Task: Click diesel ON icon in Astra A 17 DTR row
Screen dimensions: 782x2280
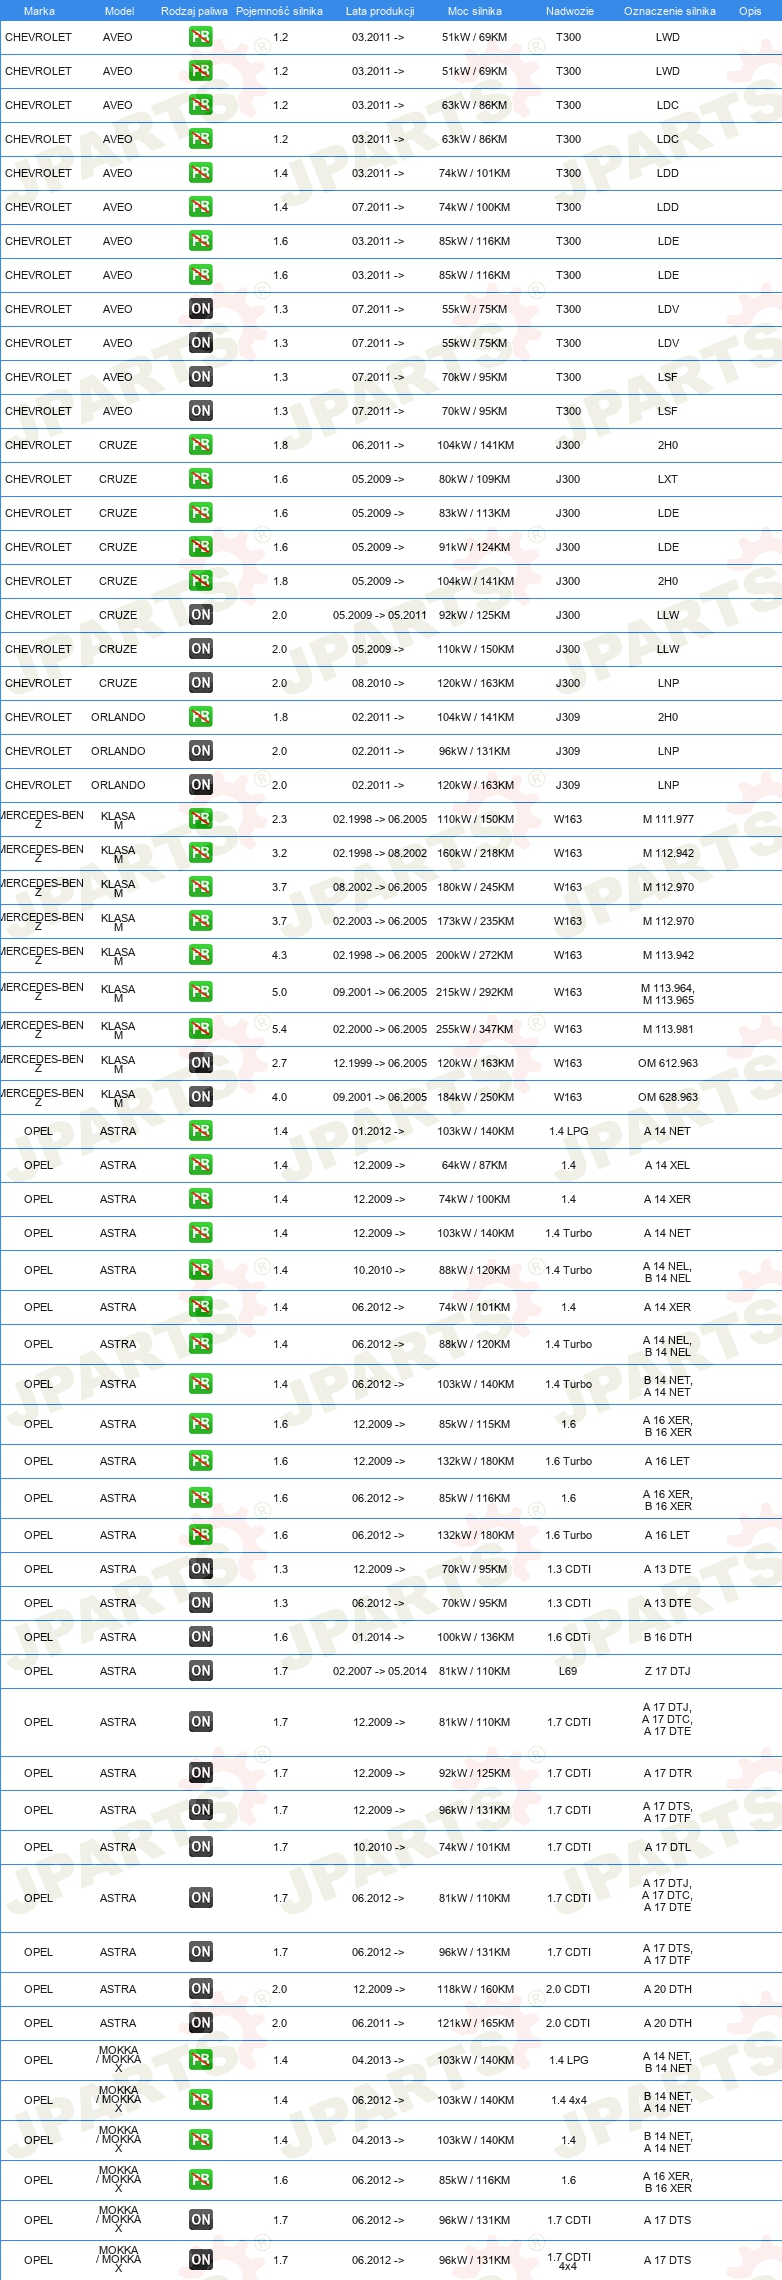Action: (201, 1773)
